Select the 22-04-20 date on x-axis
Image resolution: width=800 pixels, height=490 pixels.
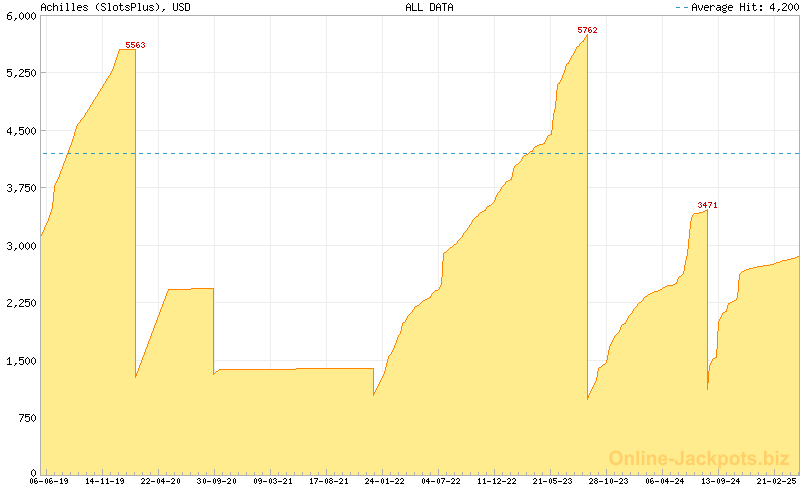[x=161, y=481]
